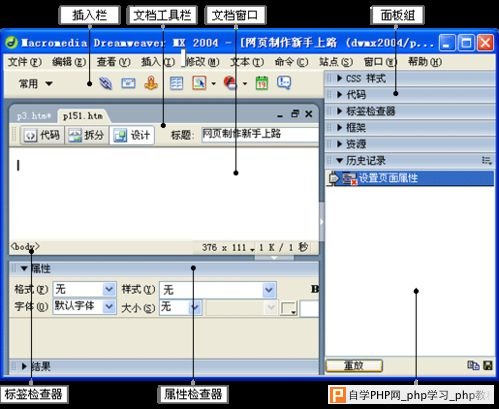Open the p3.htm document tab

point(34,116)
